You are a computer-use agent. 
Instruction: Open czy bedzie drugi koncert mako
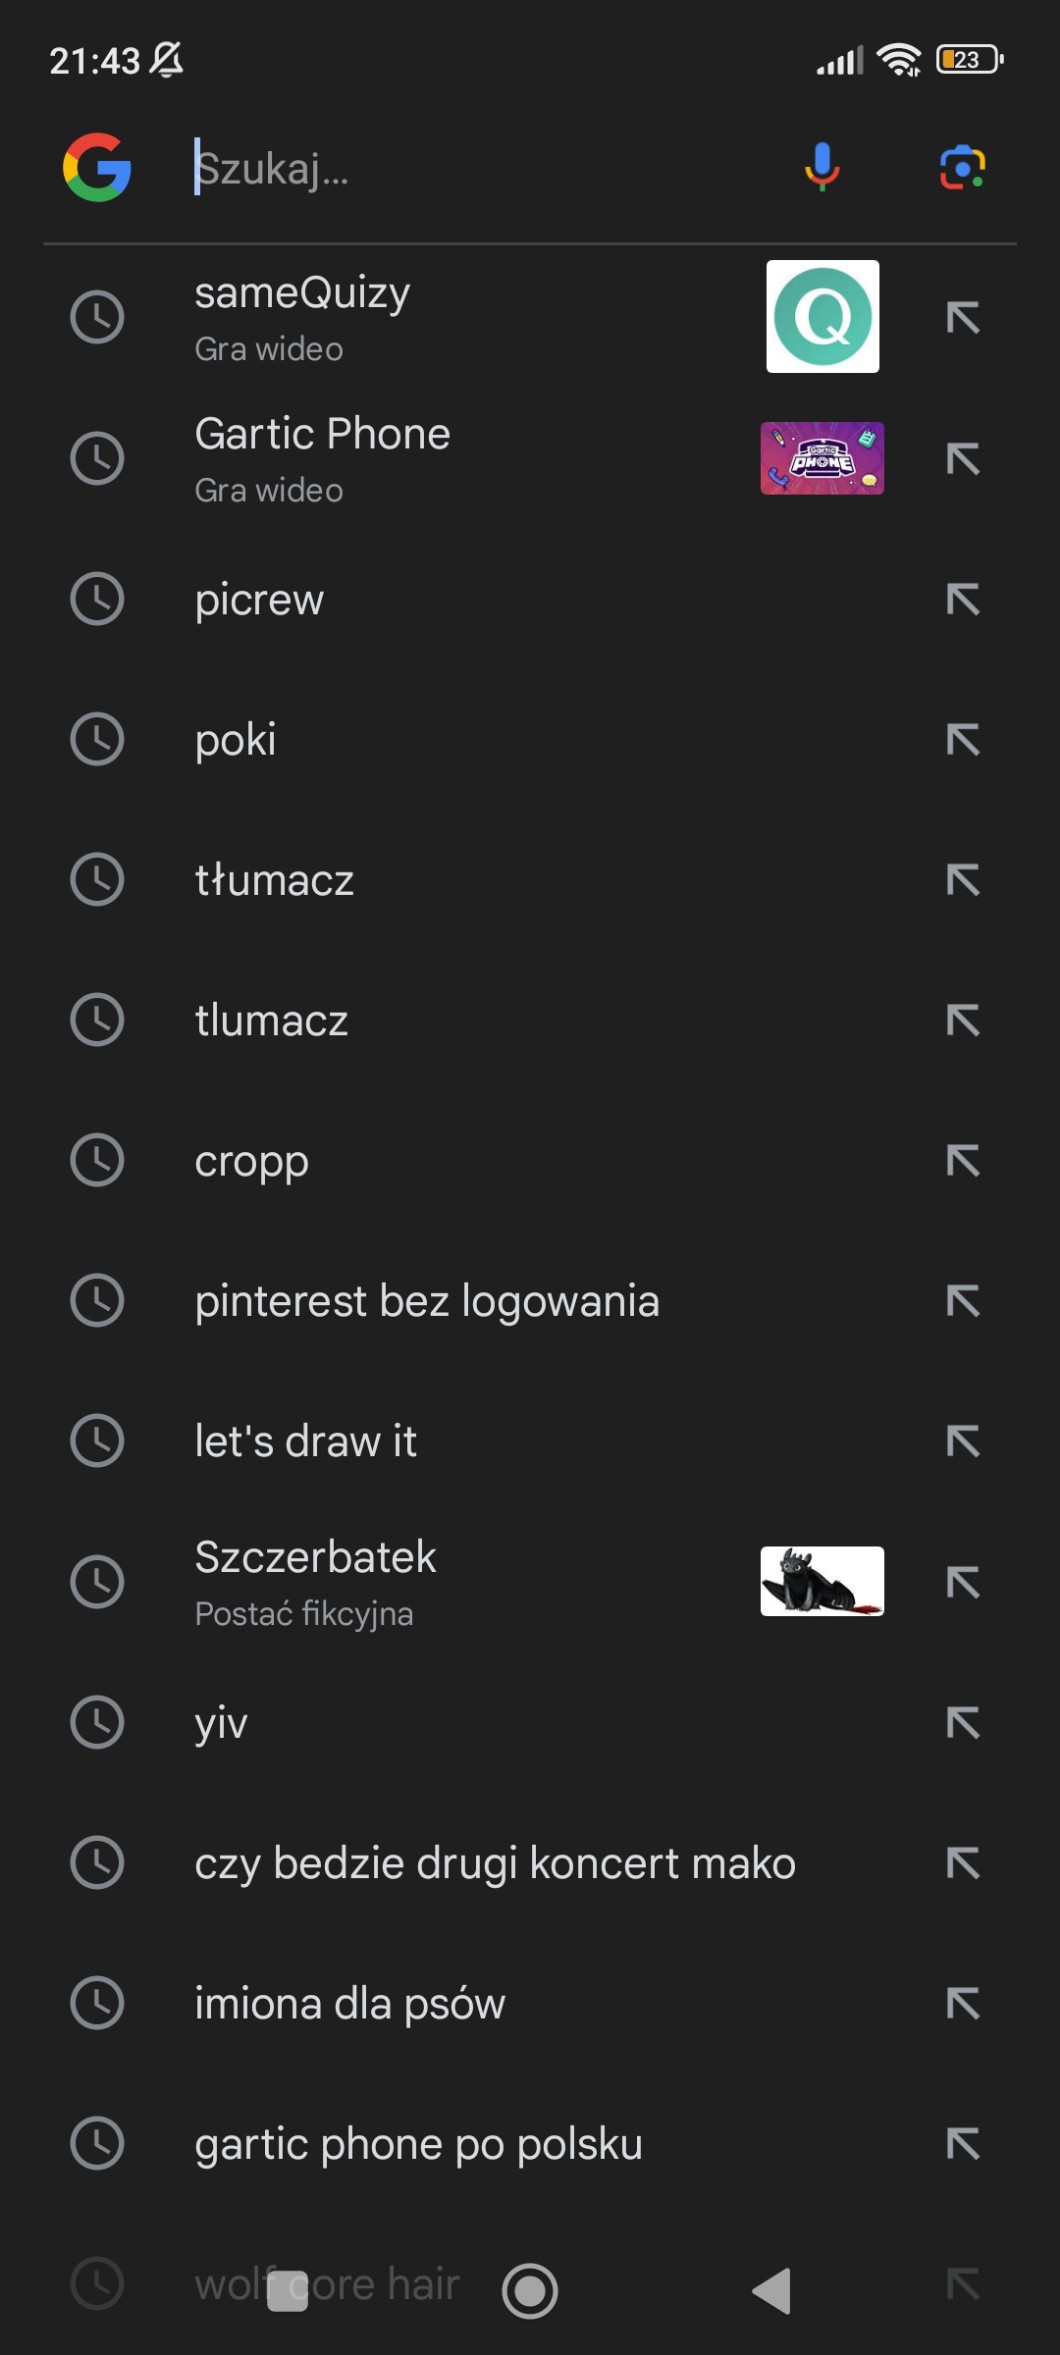click(495, 1863)
